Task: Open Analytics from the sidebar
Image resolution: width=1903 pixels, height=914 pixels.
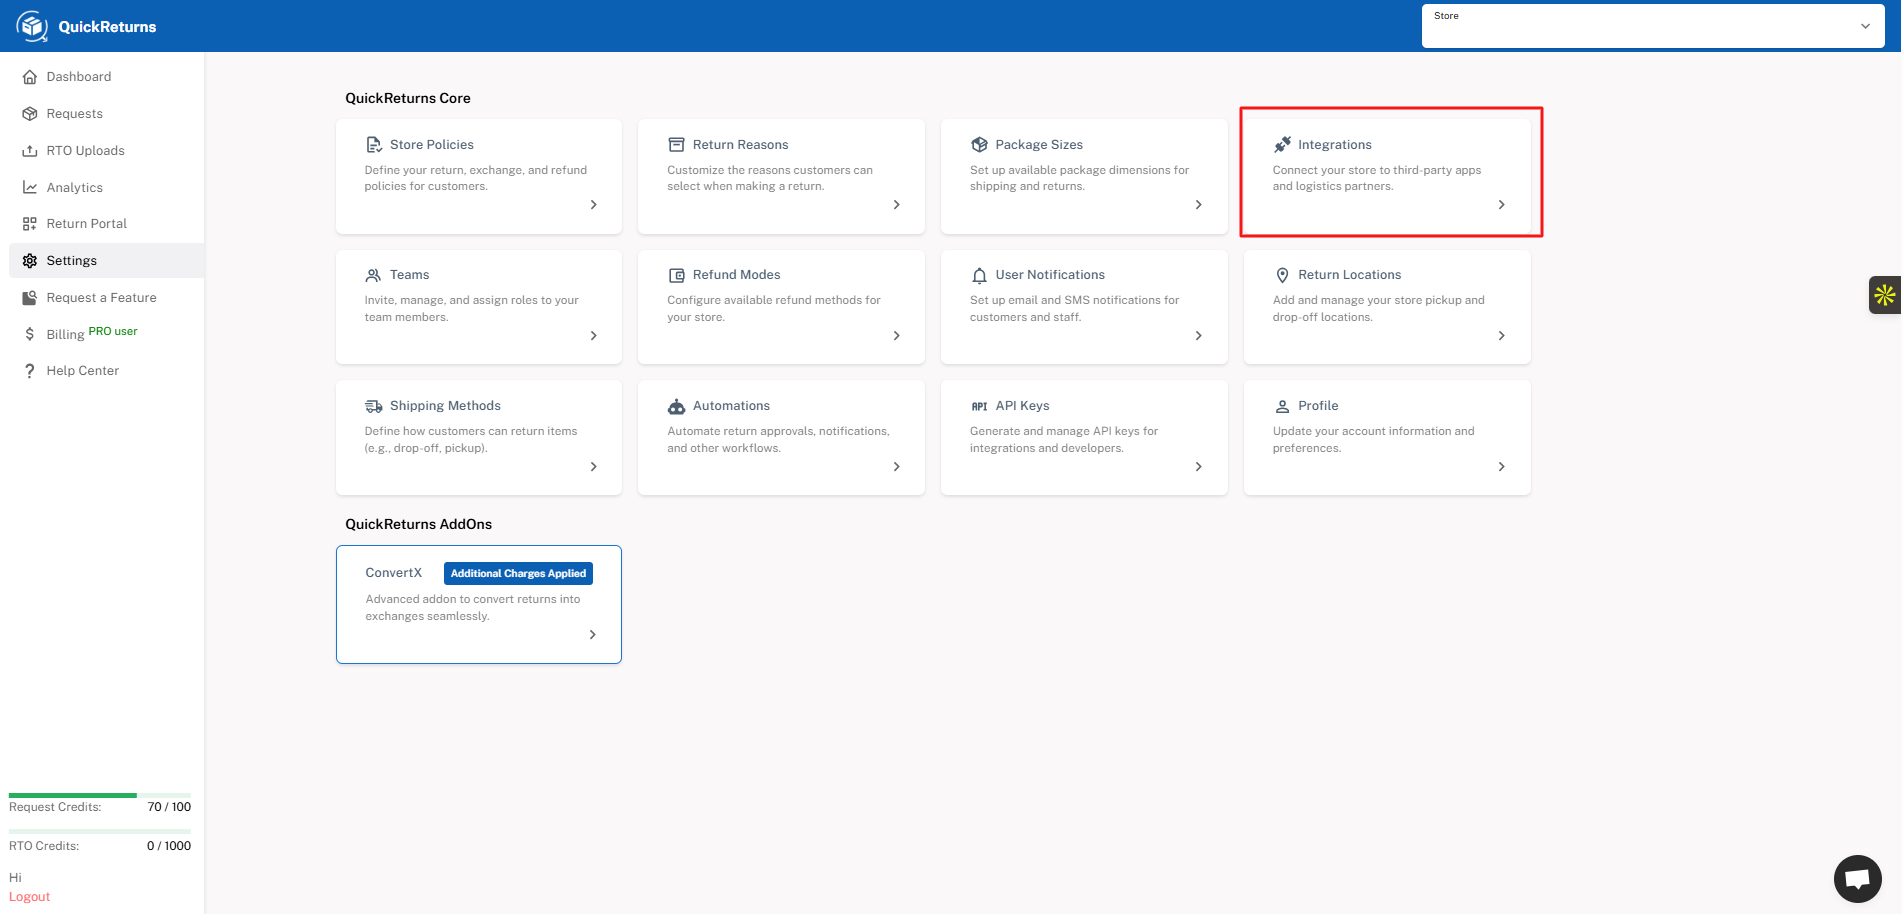Action: coord(74,188)
